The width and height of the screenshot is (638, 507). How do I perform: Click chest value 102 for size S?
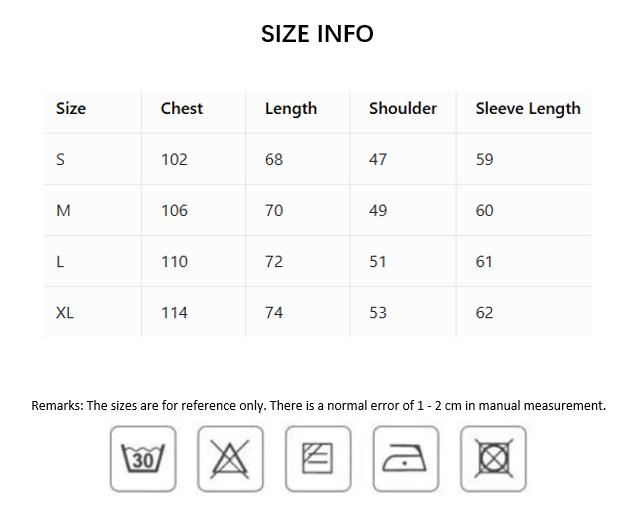point(174,159)
